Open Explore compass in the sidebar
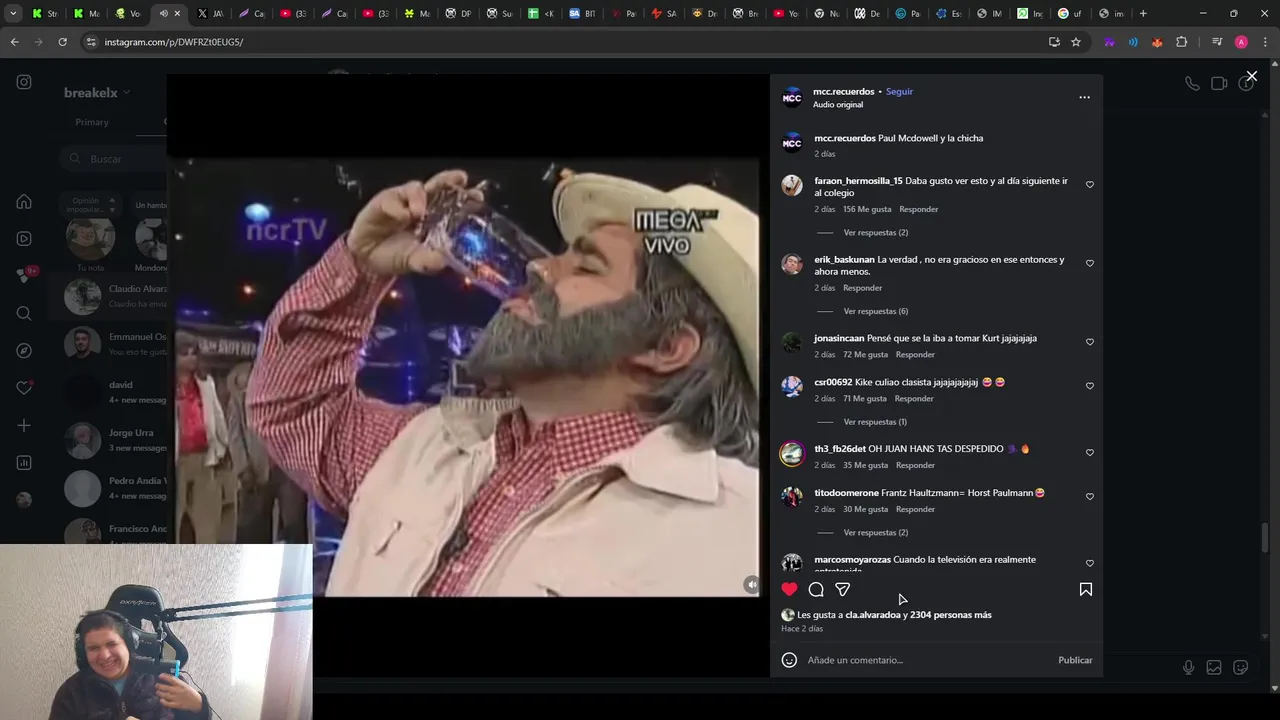Image resolution: width=1280 pixels, height=720 pixels. click(x=24, y=351)
